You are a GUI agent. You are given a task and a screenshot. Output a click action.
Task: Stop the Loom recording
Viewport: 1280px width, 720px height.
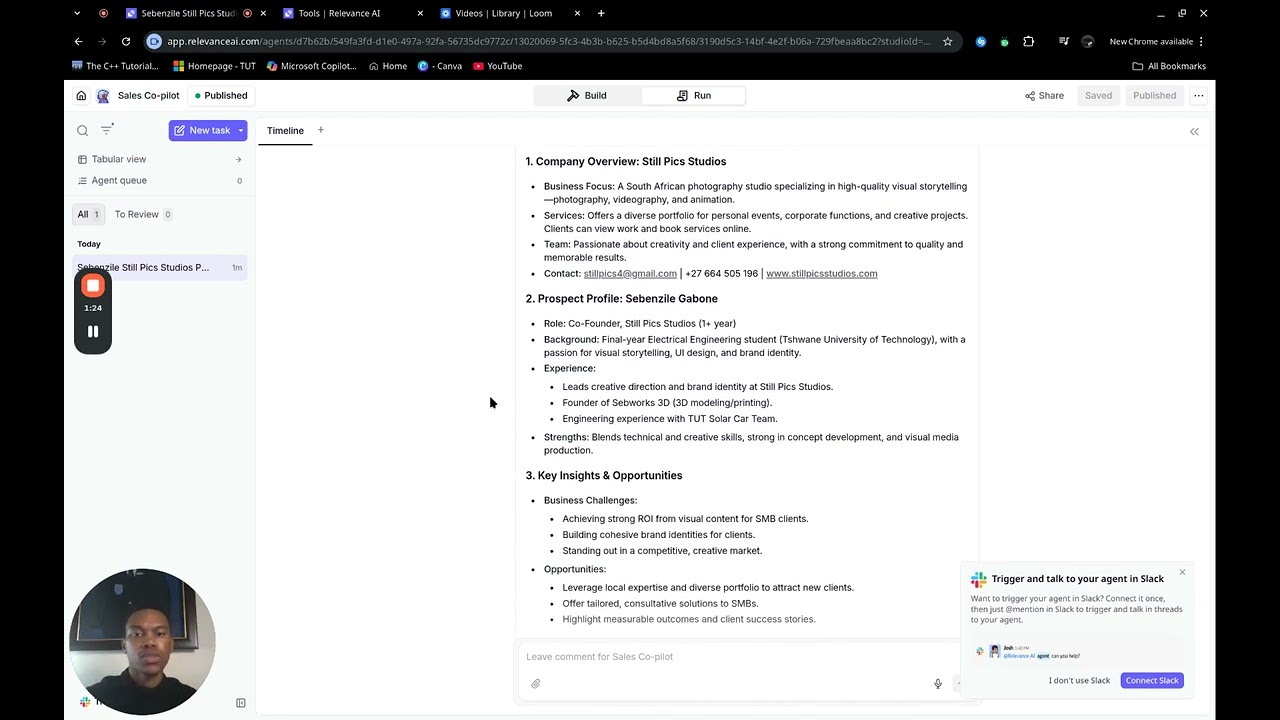pyautogui.click(x=93, y=286)
